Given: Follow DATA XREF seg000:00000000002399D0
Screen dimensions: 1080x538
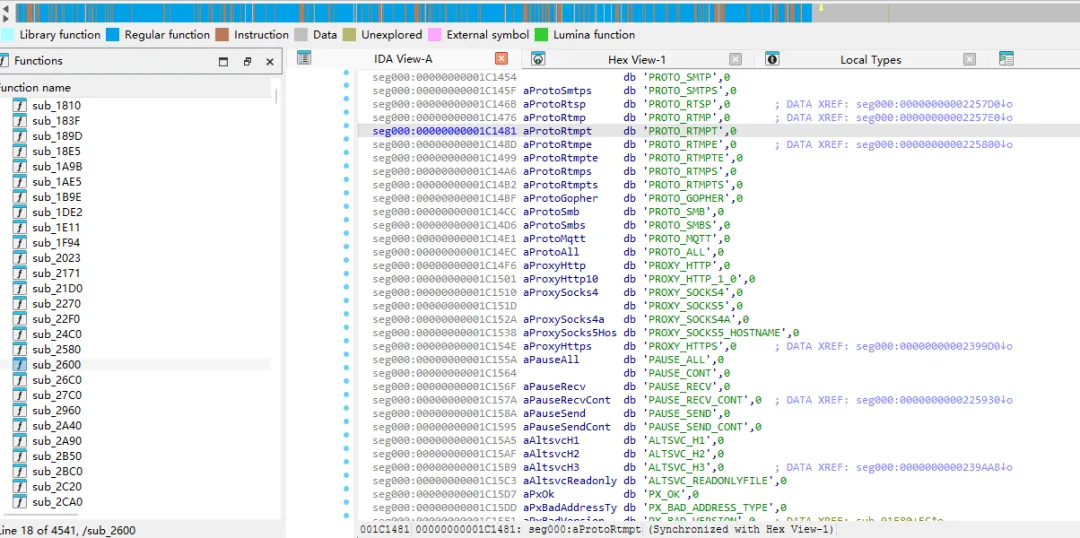Looking at the screenshot, I should coord(935,346).
